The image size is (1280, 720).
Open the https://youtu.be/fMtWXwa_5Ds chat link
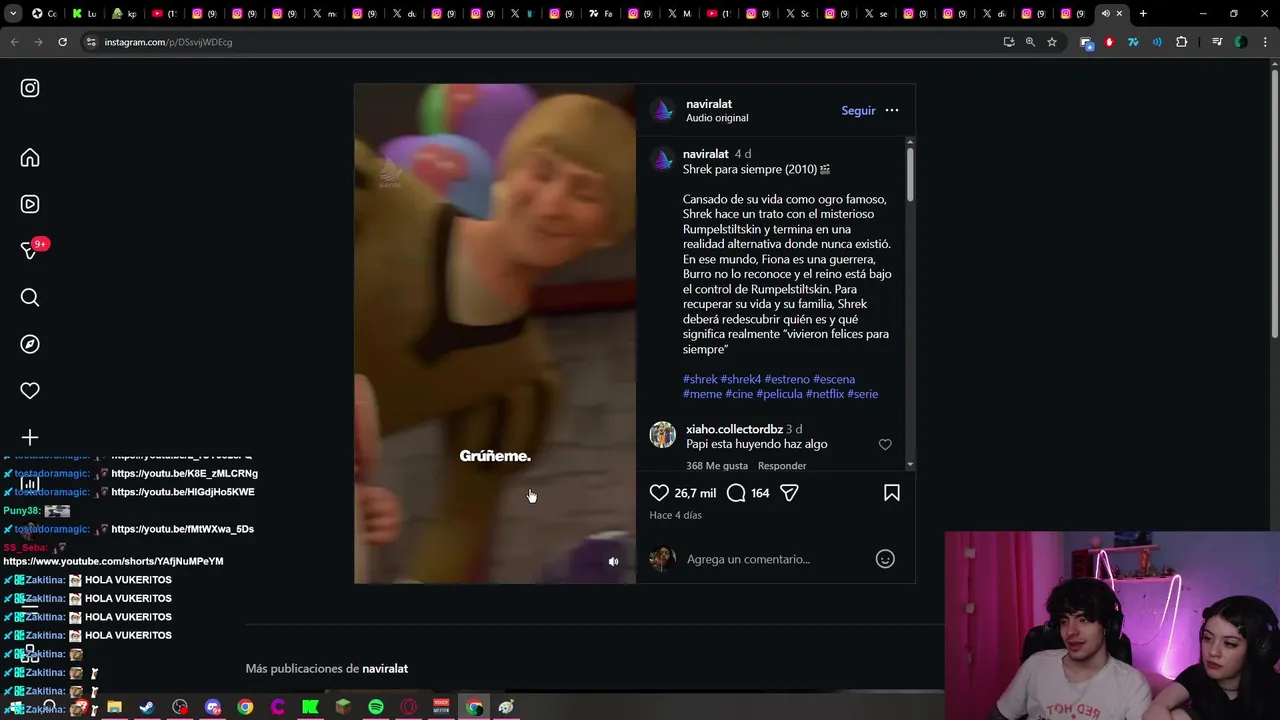(x=182, y=529)
